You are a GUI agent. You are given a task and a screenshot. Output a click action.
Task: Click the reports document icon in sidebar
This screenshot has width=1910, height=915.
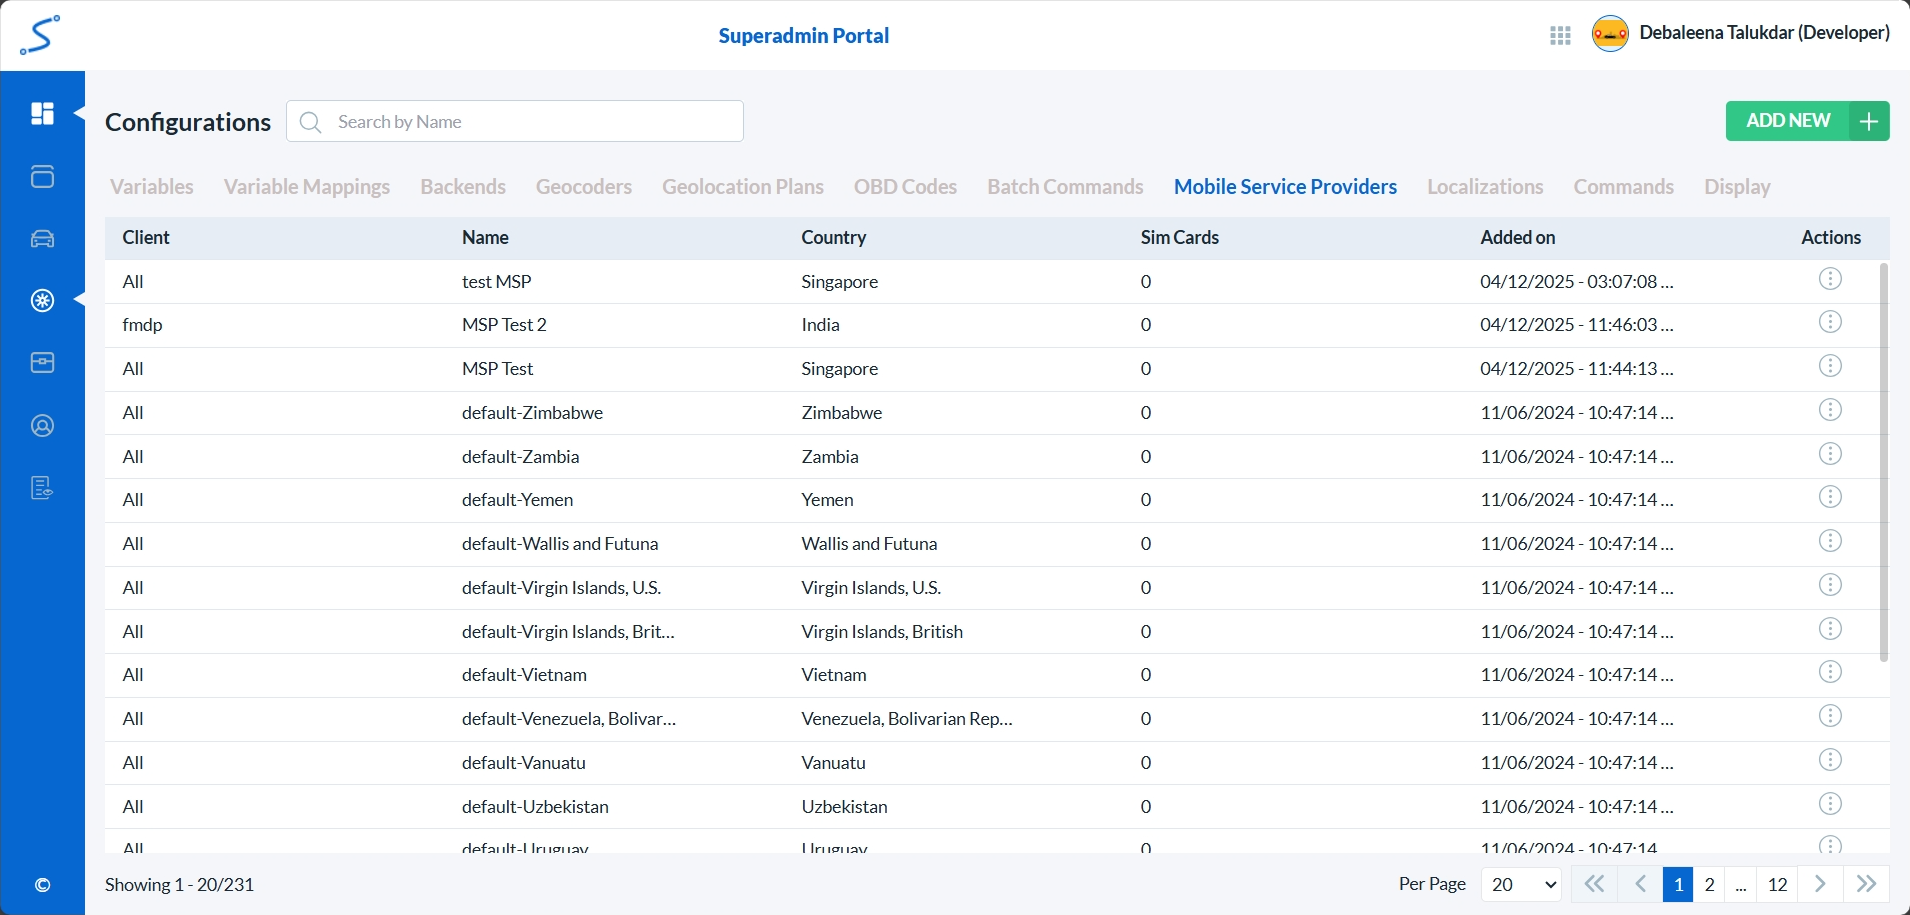(42, 488)
